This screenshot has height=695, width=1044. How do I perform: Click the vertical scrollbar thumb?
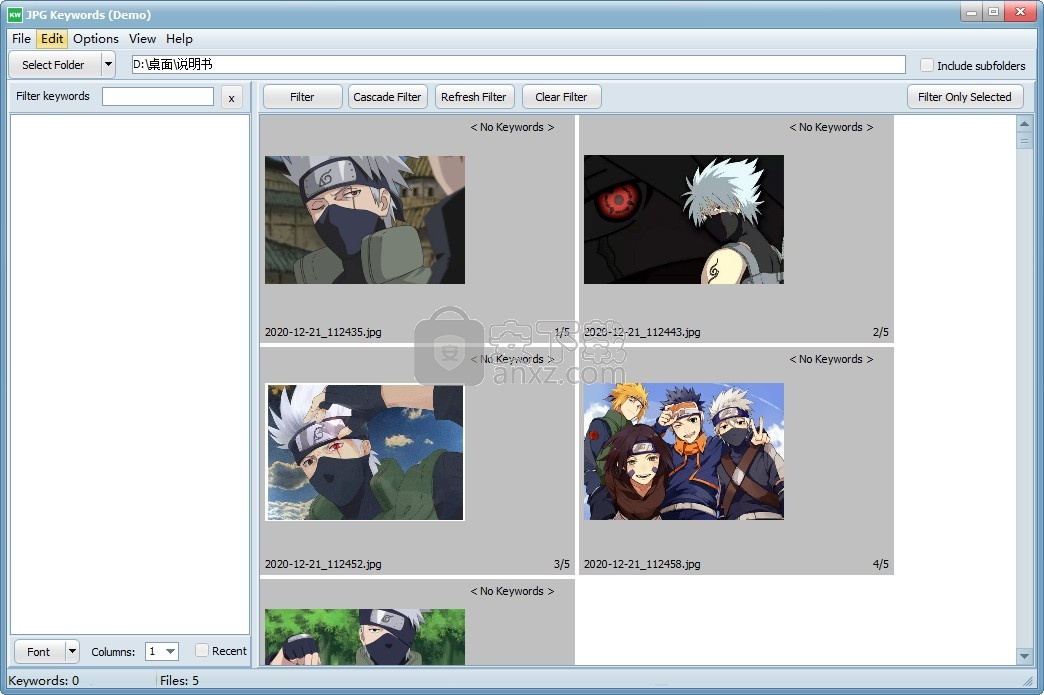coord(1024,140)
